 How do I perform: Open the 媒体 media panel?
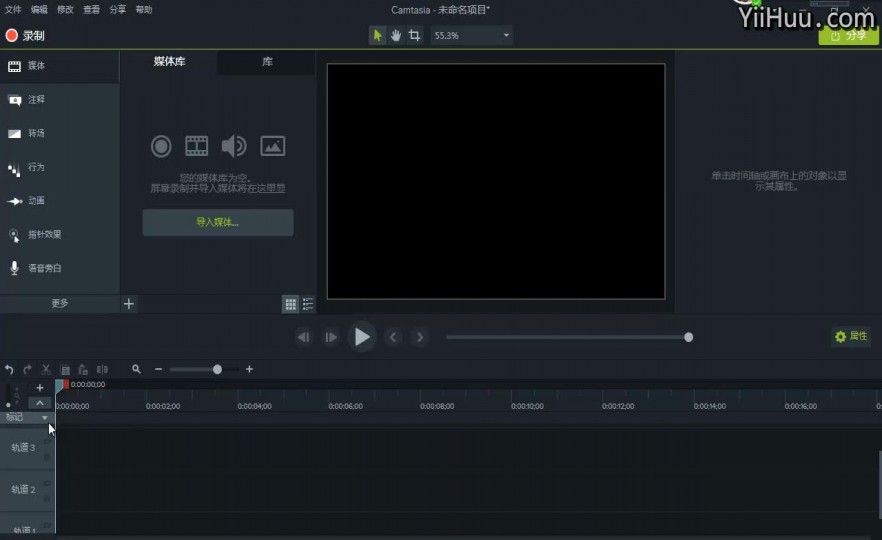pos(59,66)
